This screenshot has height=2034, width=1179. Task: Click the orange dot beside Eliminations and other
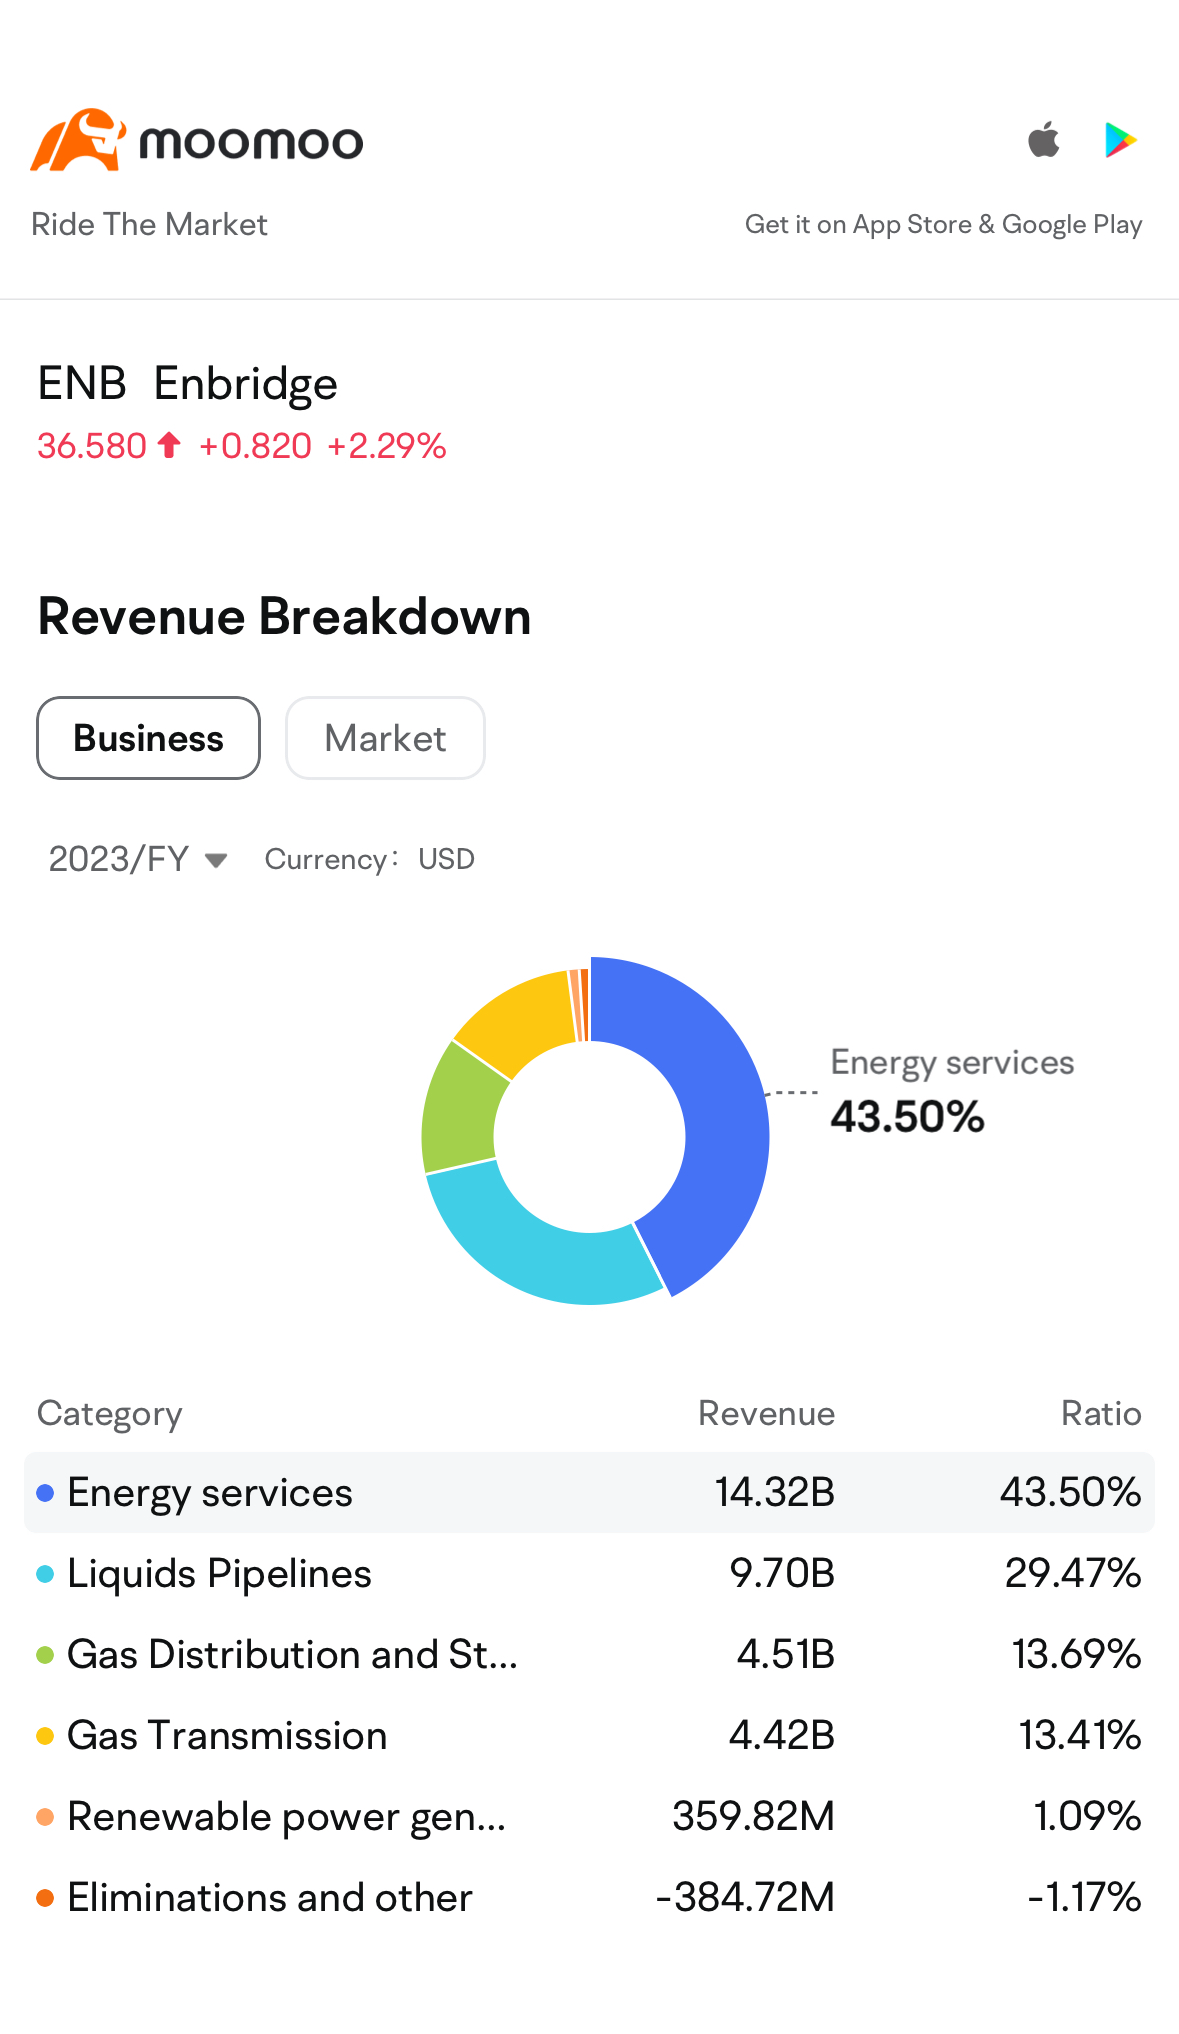[x=45, y=1898]
